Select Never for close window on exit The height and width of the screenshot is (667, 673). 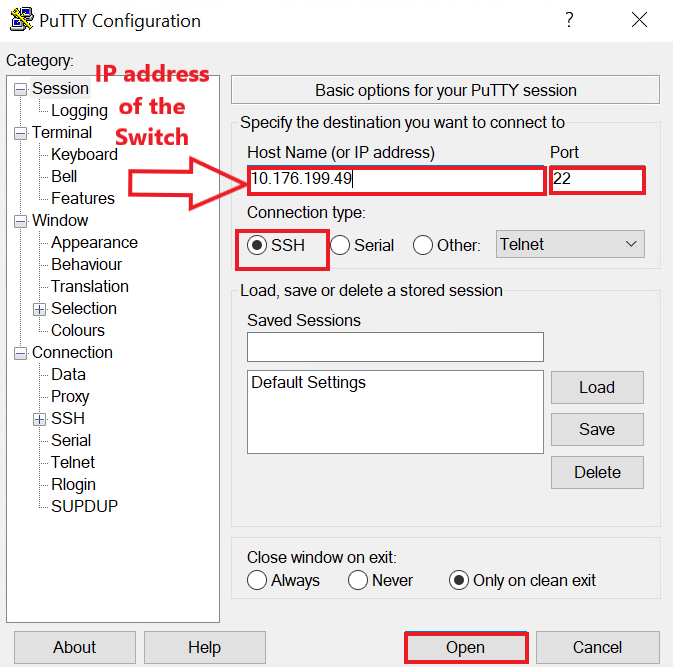pyautogui.click(x=358, y=580)
